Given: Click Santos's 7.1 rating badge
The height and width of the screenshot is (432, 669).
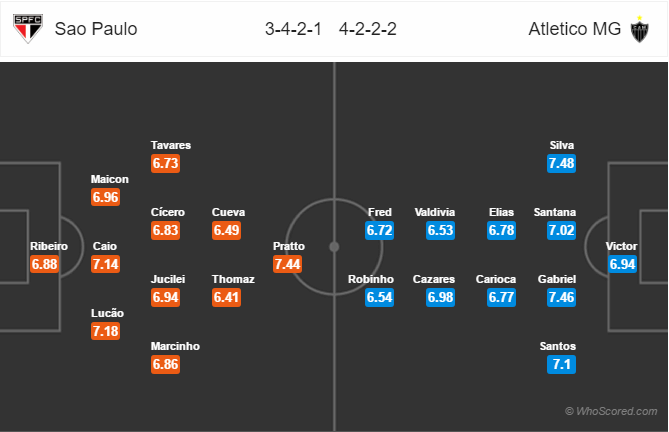Looking at the screenshot, I should click(561, 364).
